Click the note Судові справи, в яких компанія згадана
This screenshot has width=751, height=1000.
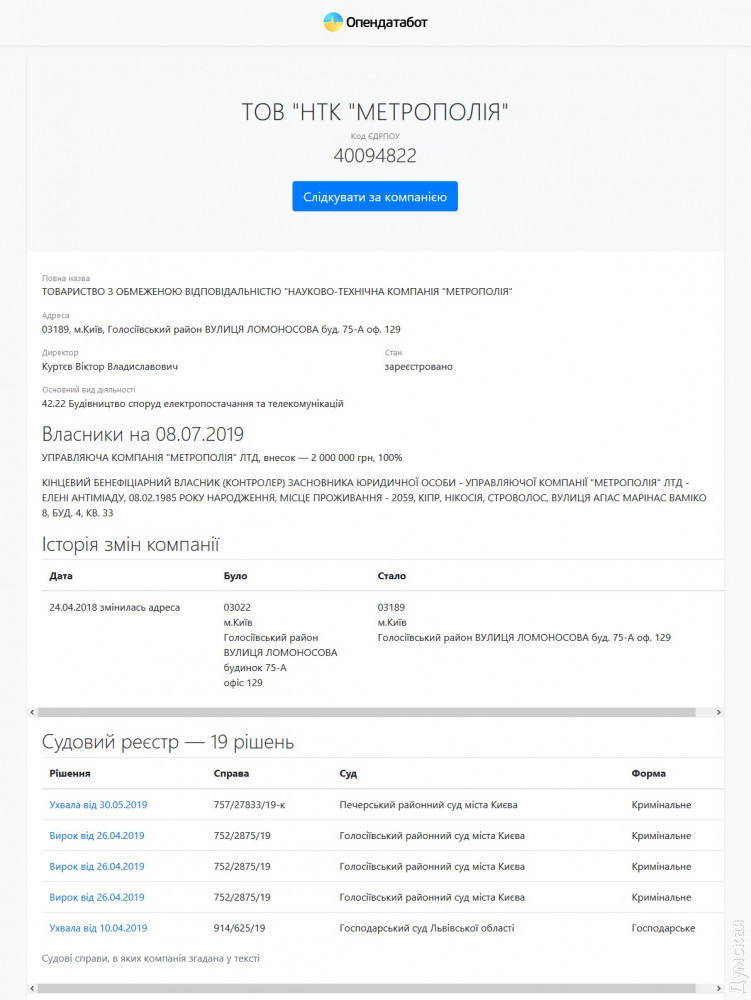tap(150, 958)
